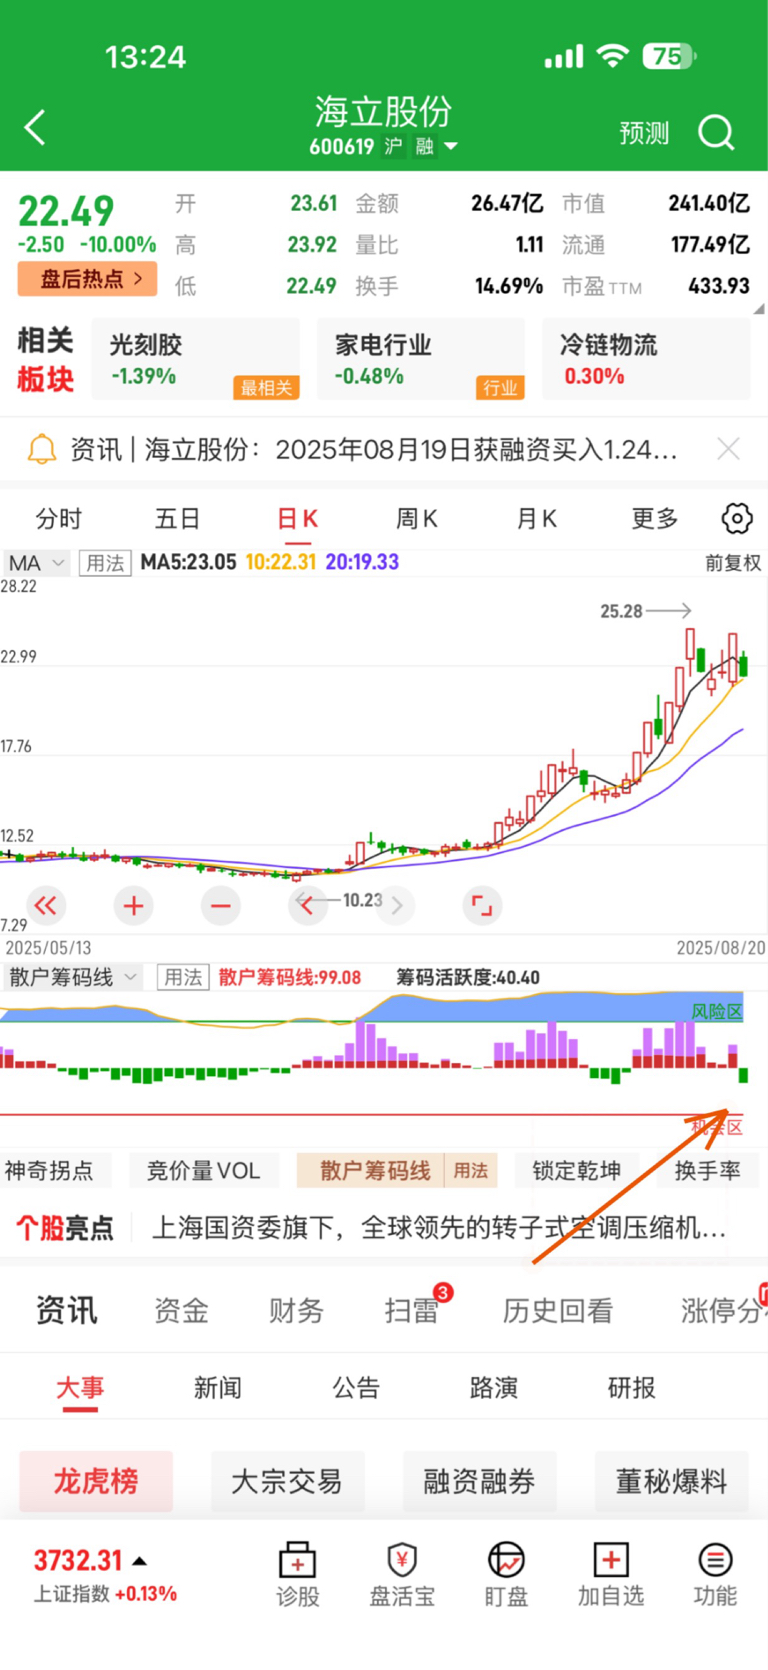The width and height of the screenshot is (768, 1670).
Task: Select 新闻 sub-tab
Action: [218, 1388]
